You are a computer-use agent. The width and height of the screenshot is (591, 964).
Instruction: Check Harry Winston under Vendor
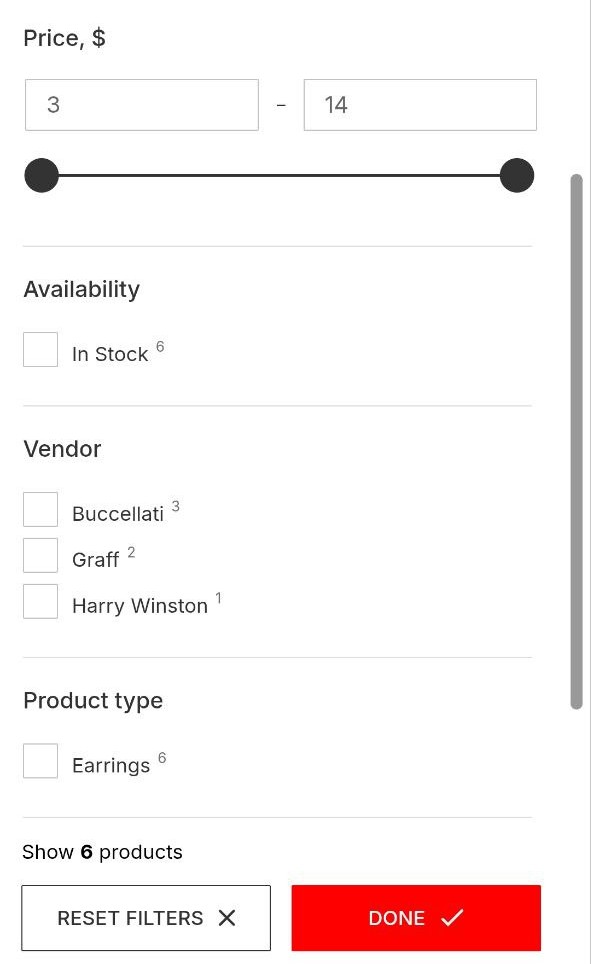[x=40, y=600]
